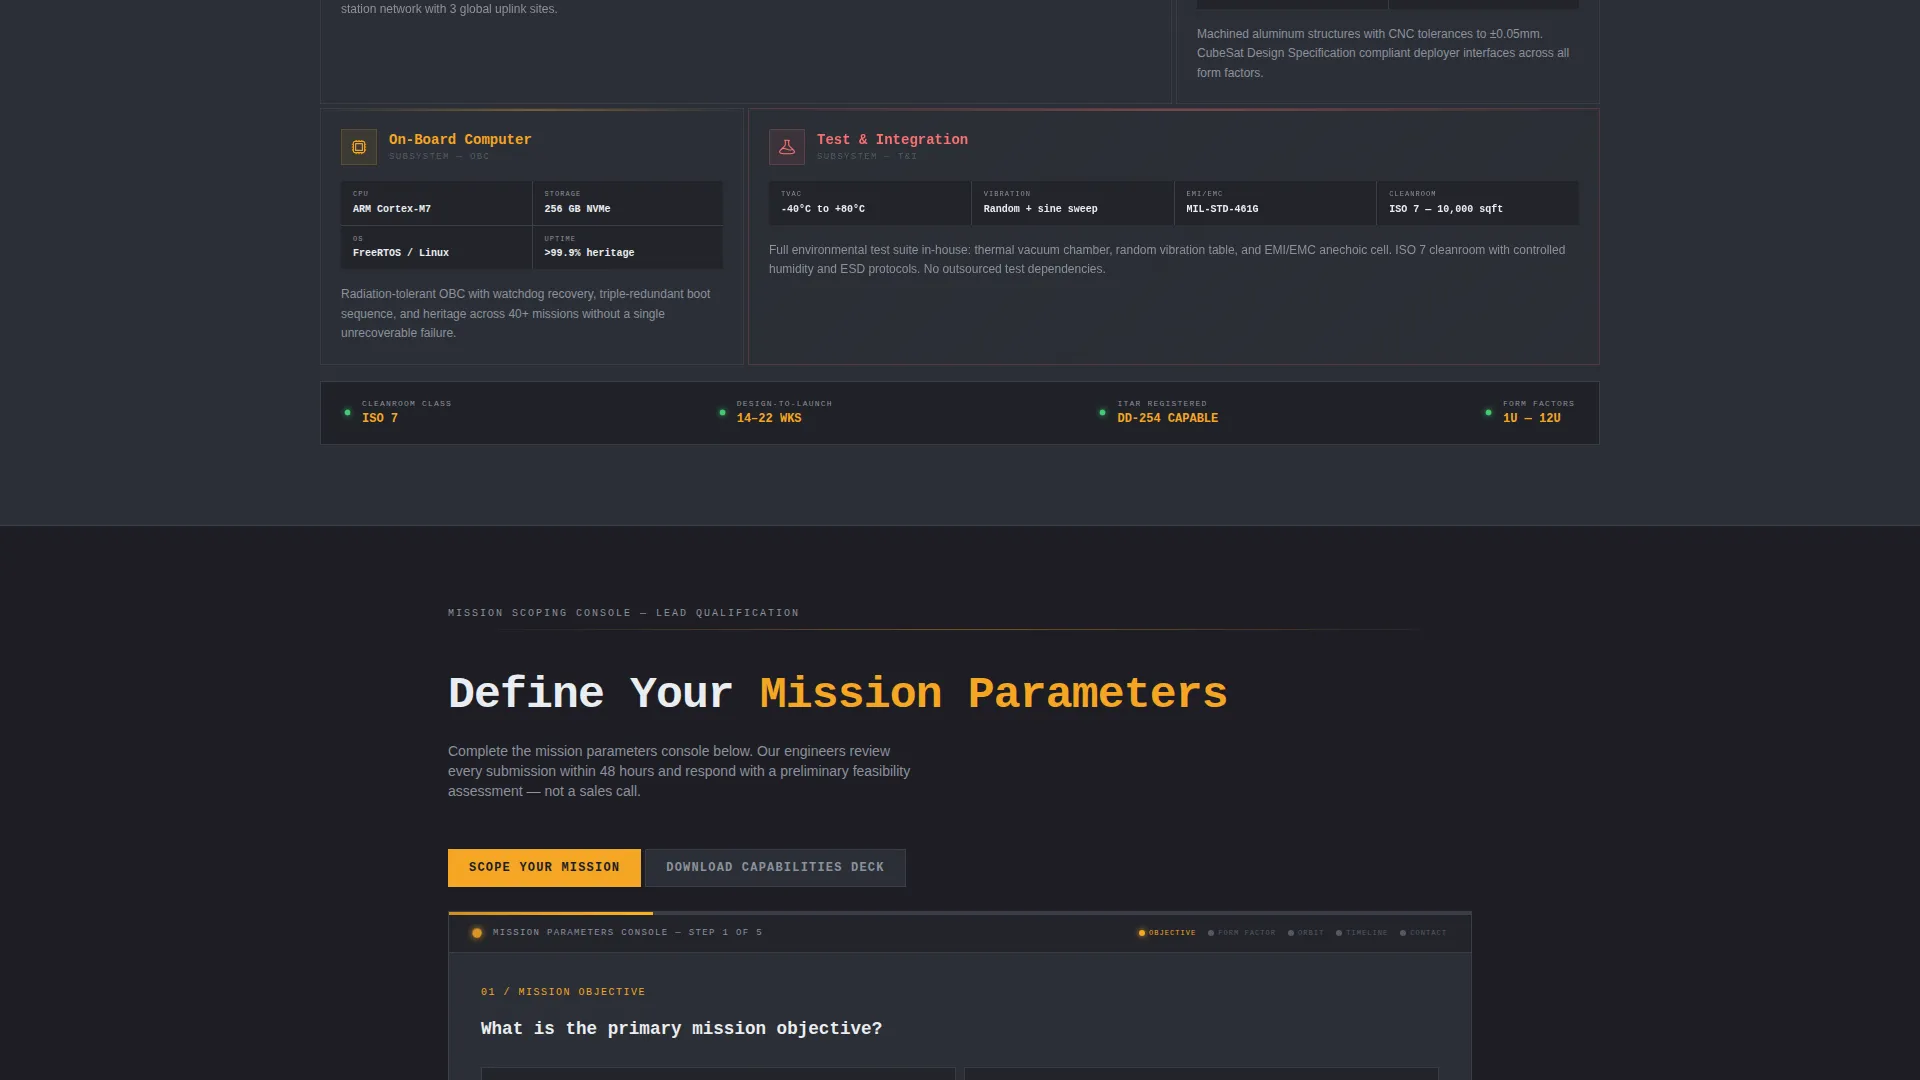Click the 256 GB NVMe storage cell
The width and height of the screenshot is (1920, 1080).
click(x=628, y=203)
